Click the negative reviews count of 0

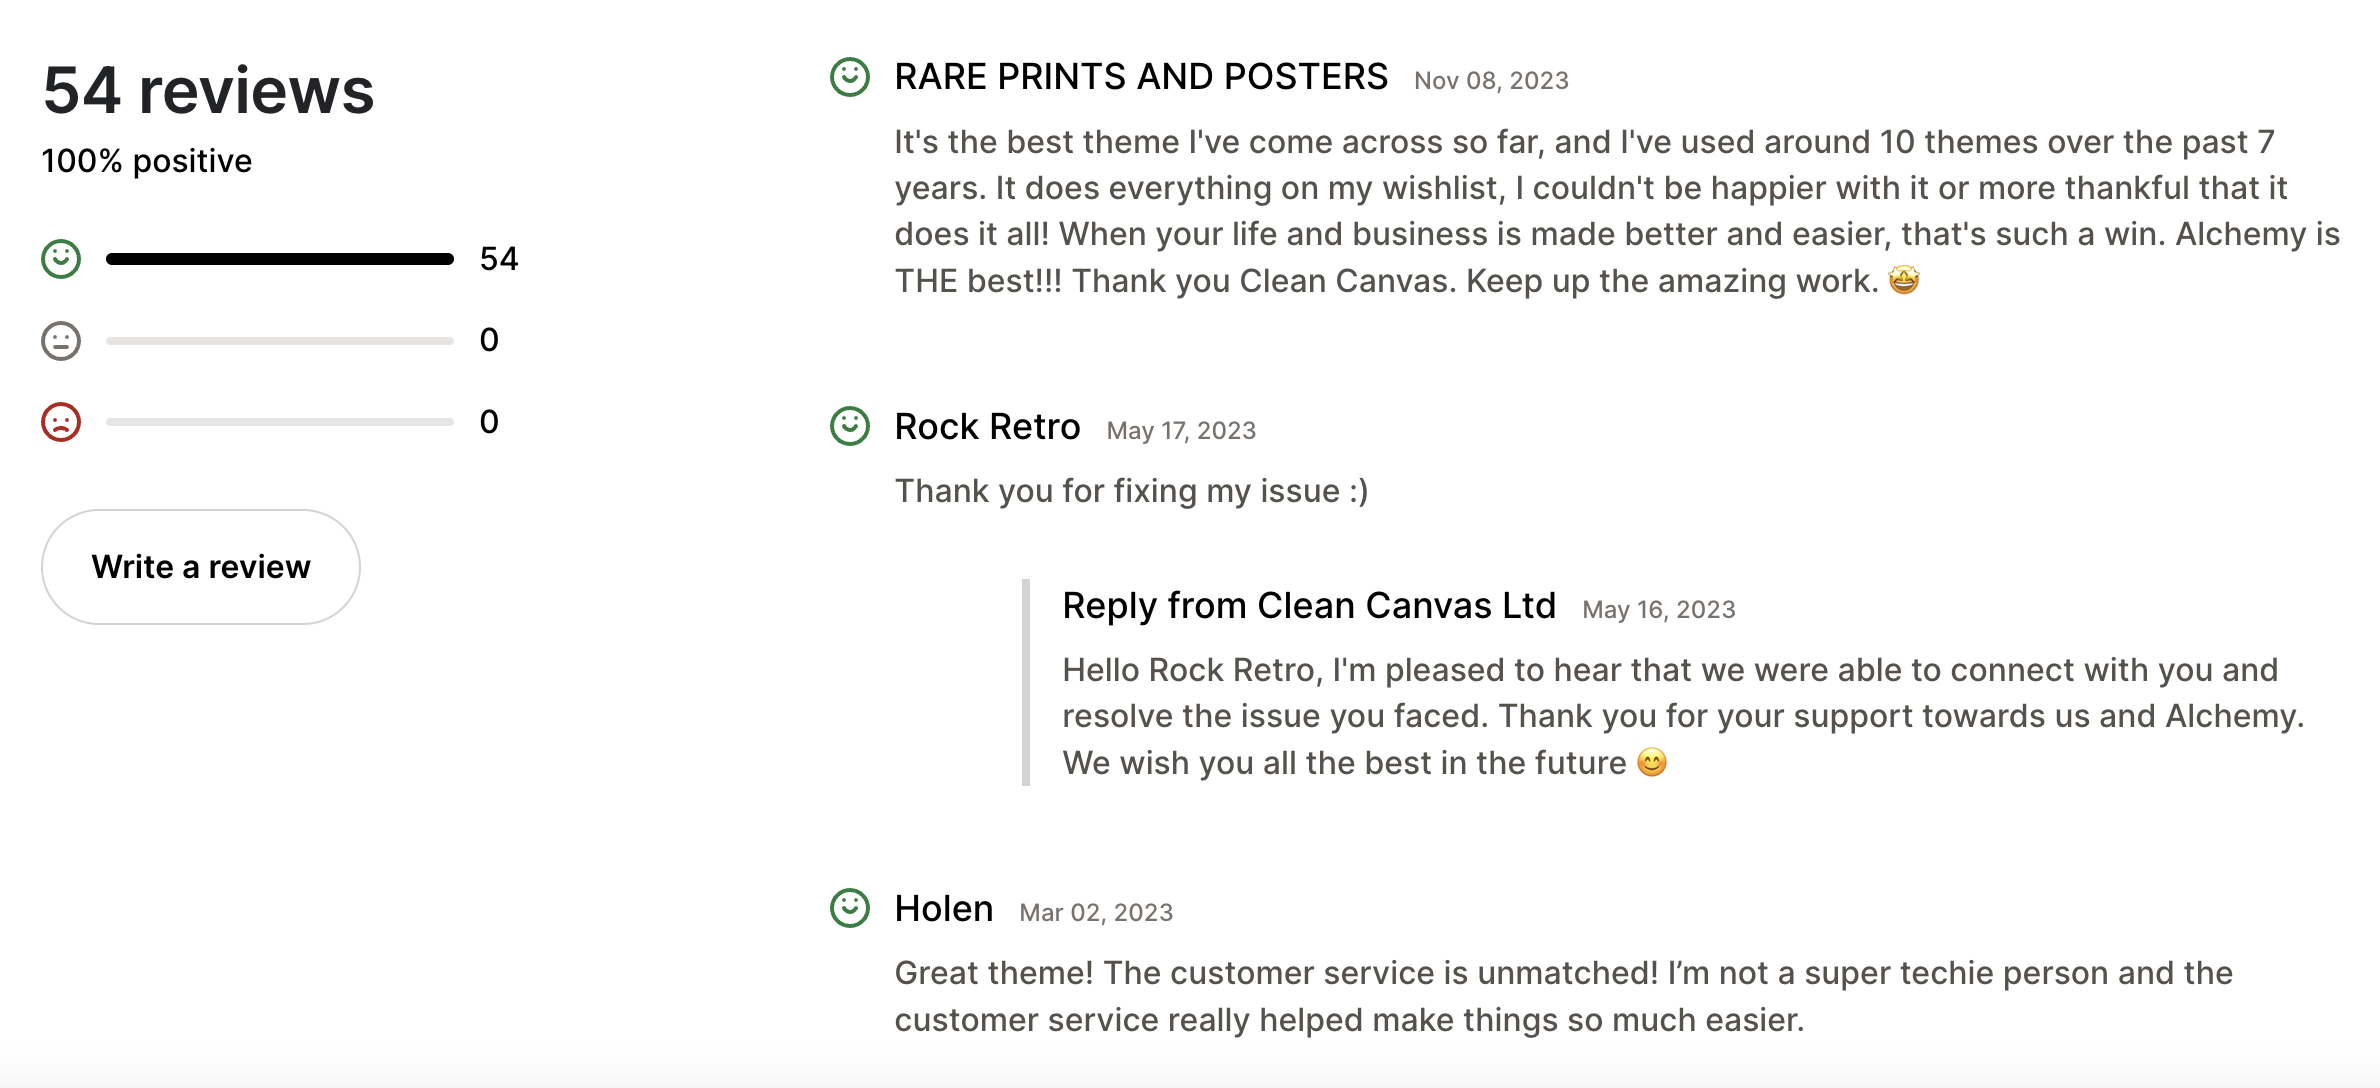click(490, 421)
